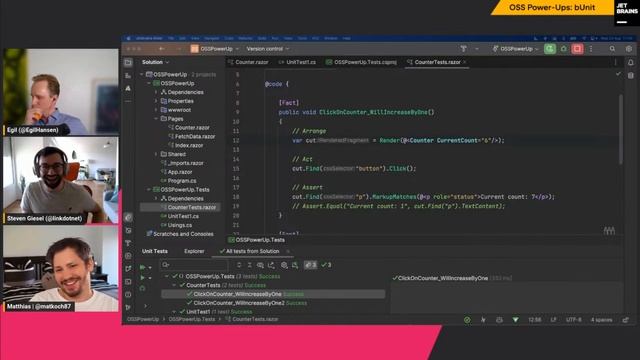
Task: Click the search magnifier icon in Rider toolbar
Action: click(612, 49)
